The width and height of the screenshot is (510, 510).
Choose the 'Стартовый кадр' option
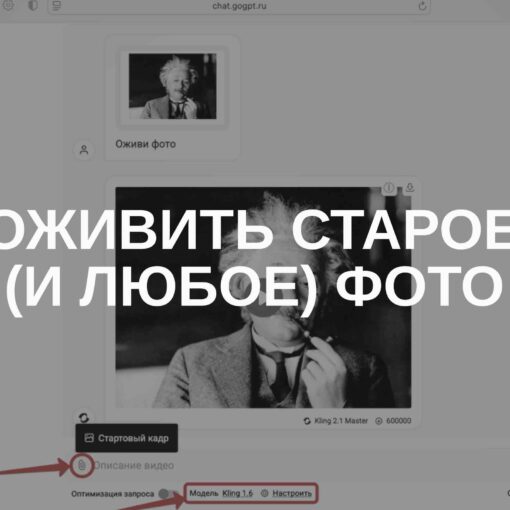click(127, 438)
